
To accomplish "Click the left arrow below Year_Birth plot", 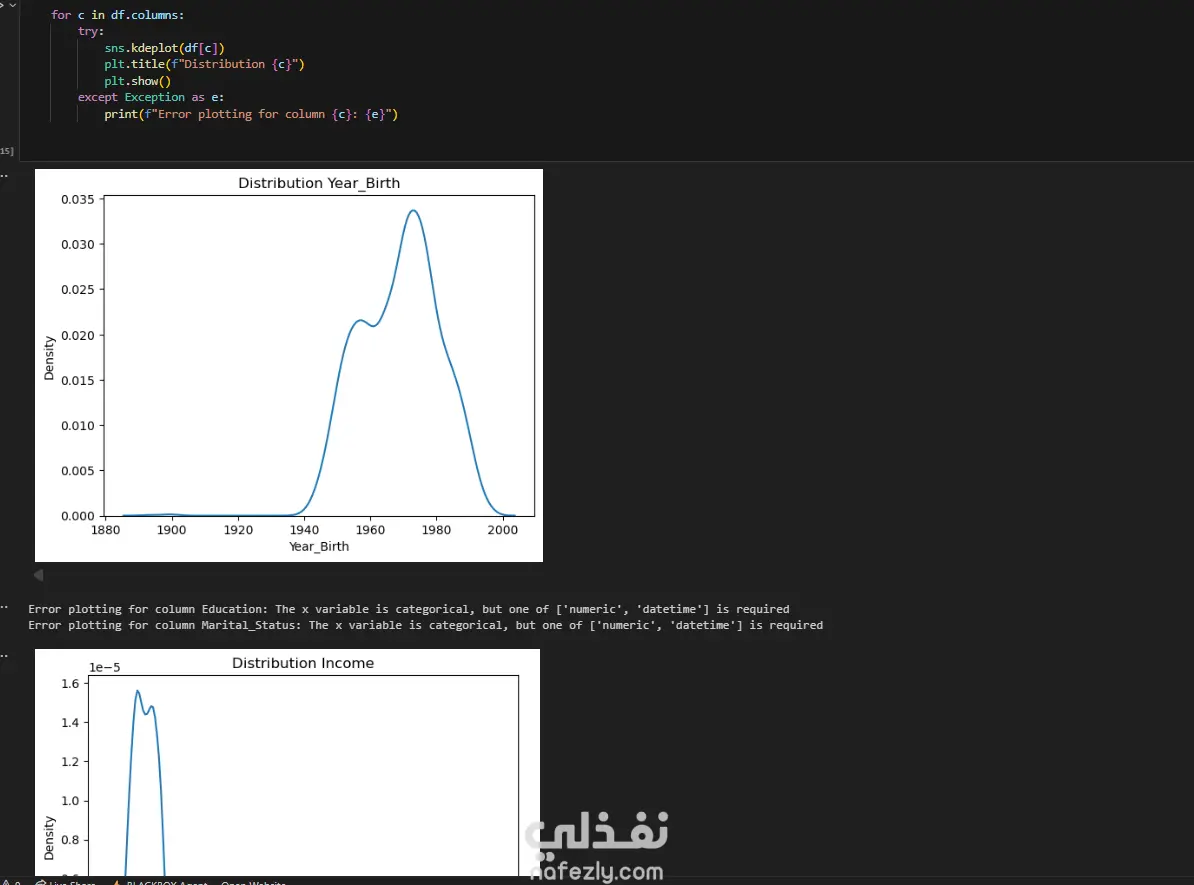I will pyautogui.click(x=38, y=575).
